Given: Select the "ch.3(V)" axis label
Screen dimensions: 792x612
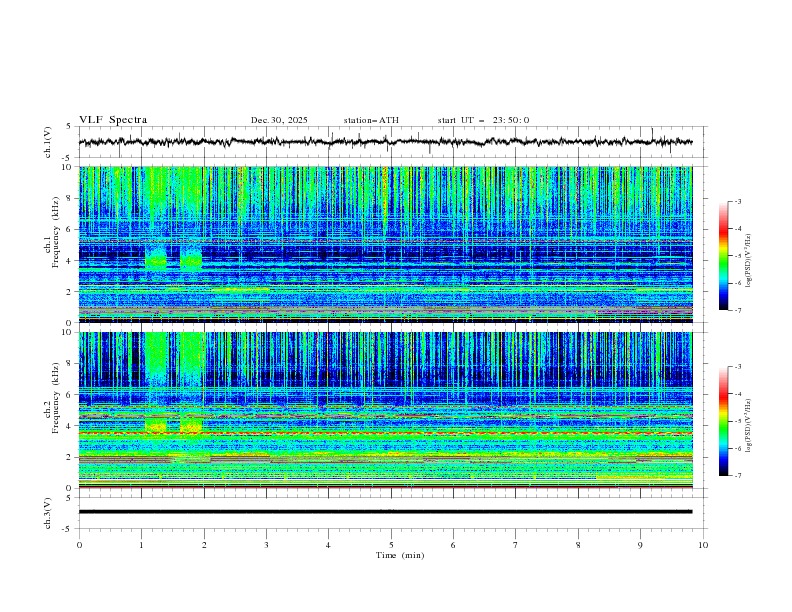Looking at the screenshot, I should coord(47,512).
